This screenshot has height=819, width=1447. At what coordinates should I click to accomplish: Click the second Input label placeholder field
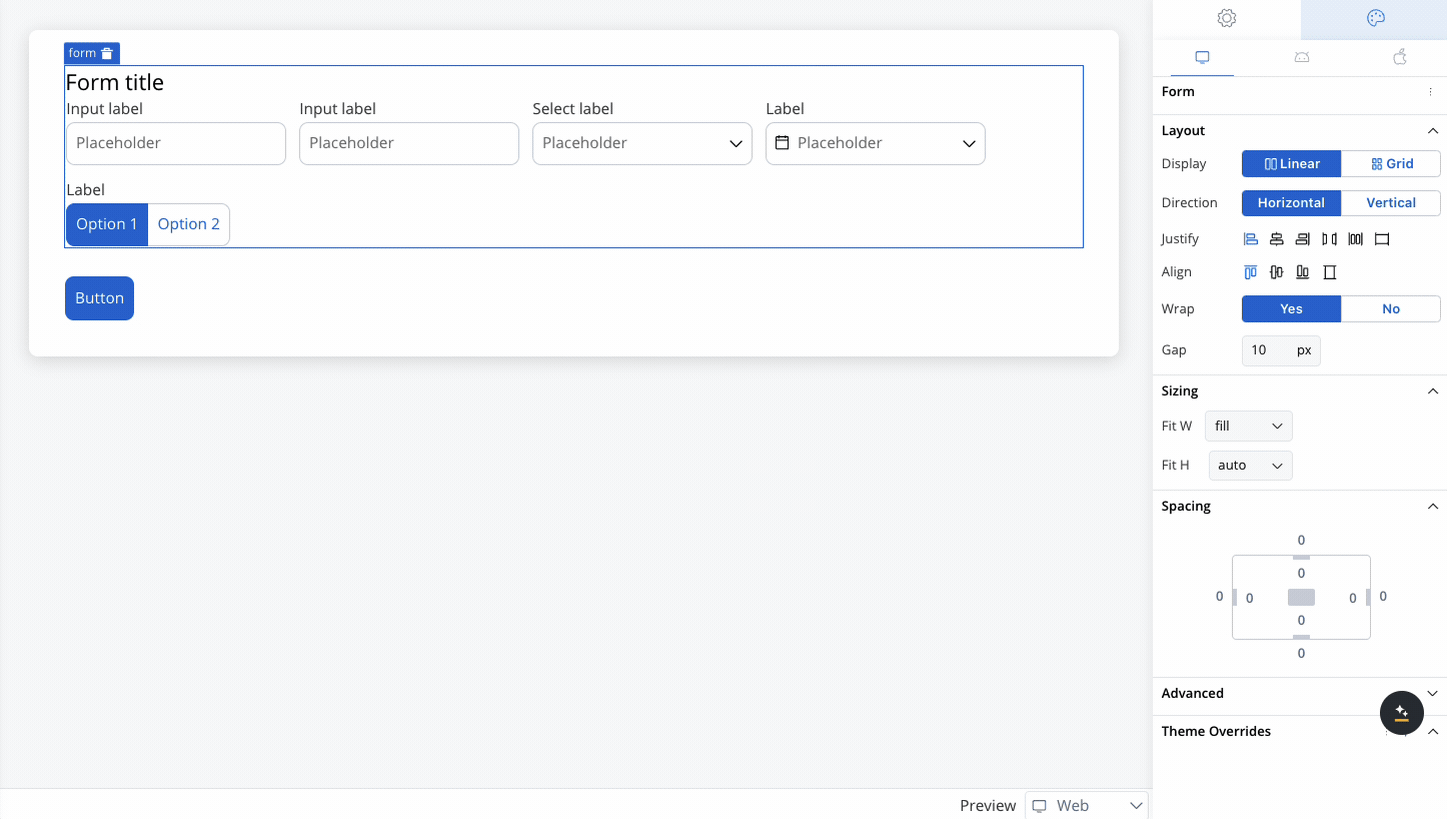pyautogui.click(x=409, y=143)
